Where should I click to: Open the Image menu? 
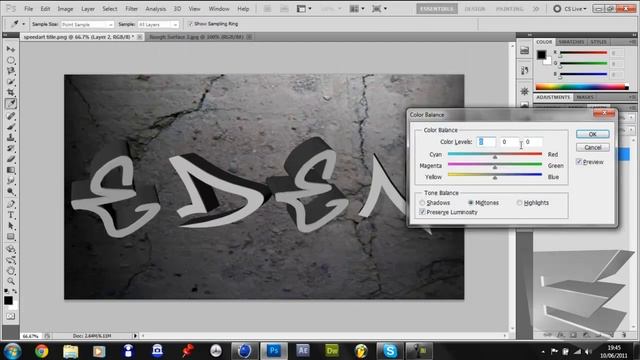click(65, 9)
